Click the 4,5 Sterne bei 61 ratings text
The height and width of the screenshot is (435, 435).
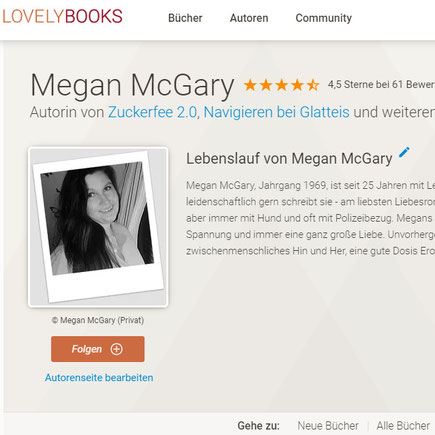point(381,85)
